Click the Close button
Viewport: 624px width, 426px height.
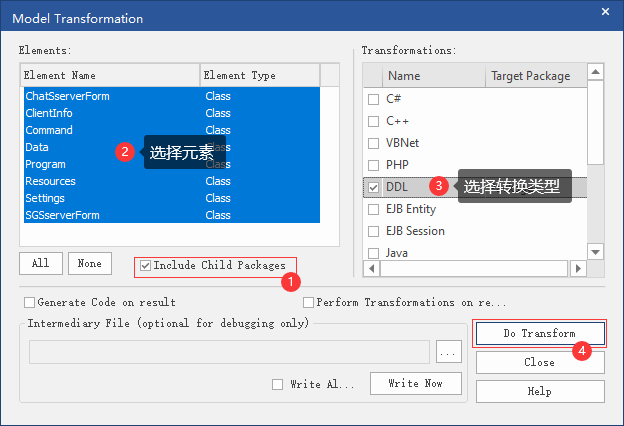click(x=540, y=362)
